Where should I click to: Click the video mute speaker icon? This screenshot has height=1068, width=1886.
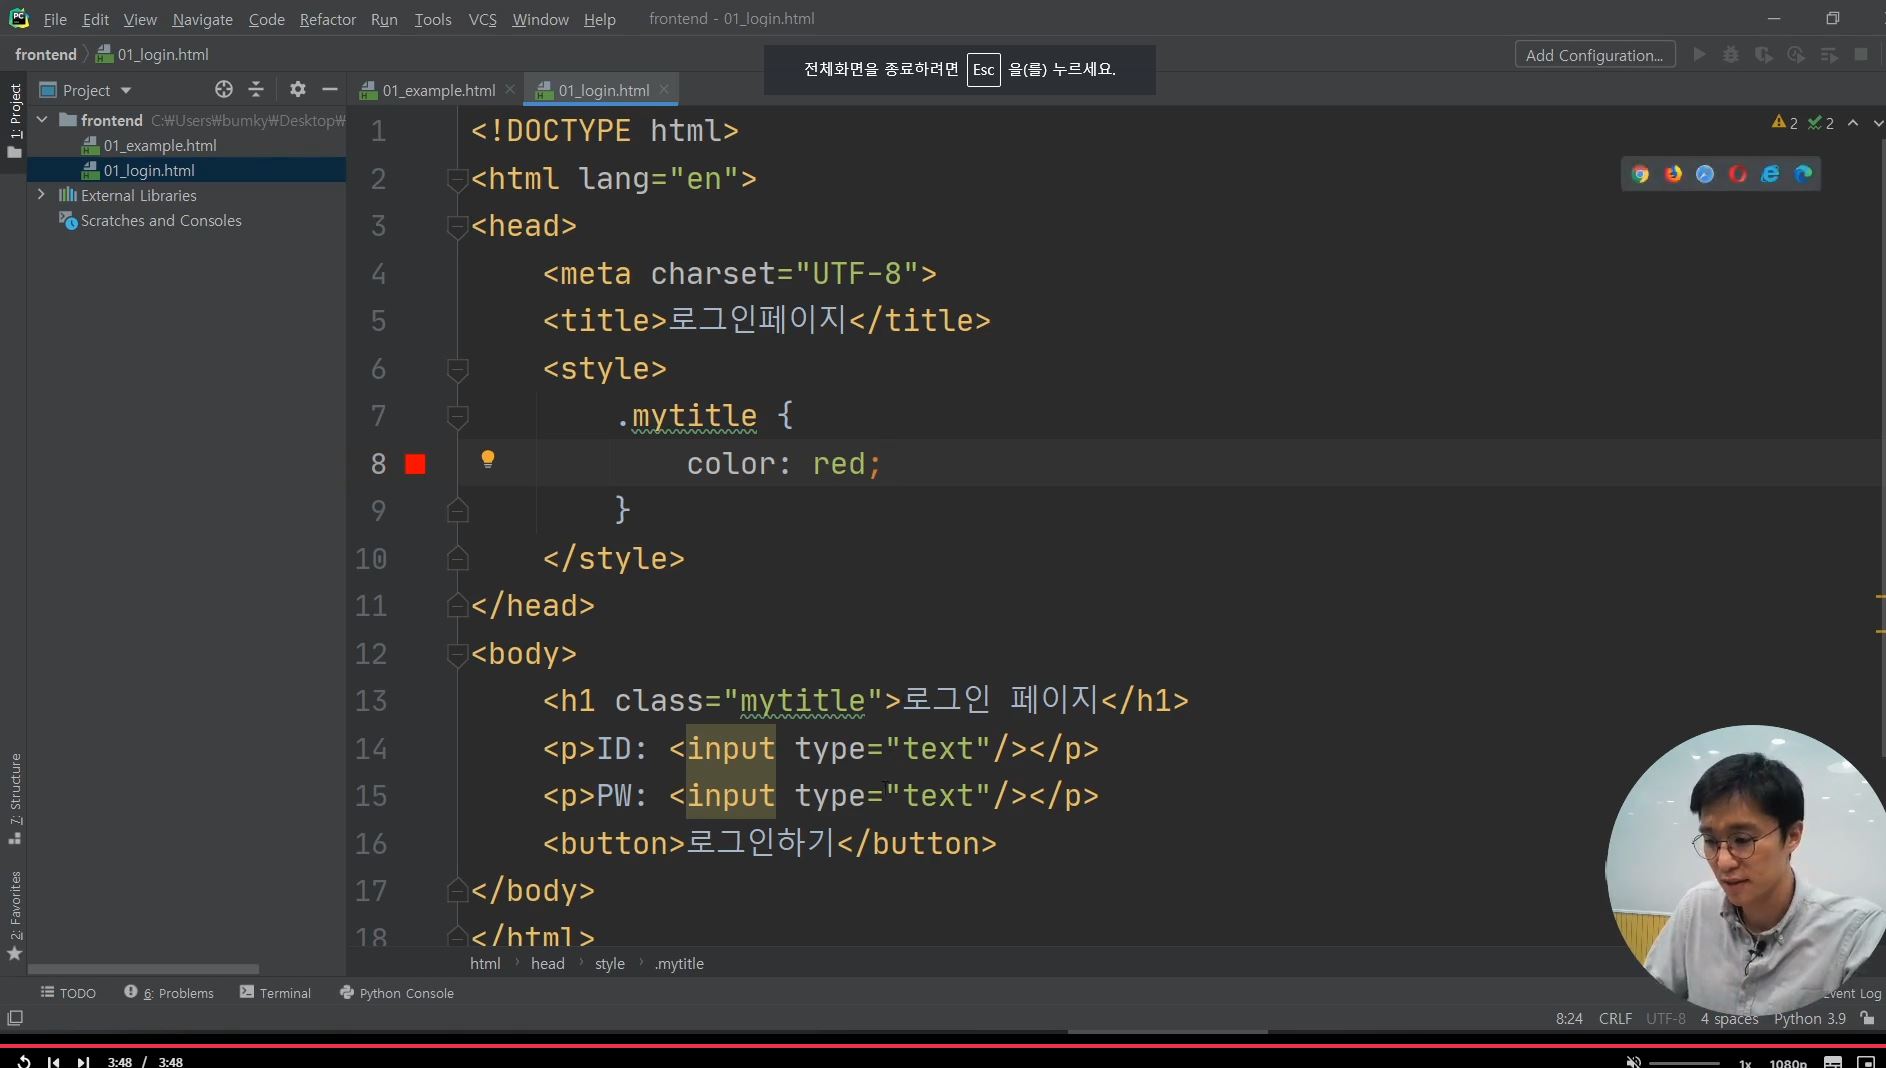click(x=1632, y=1062)
